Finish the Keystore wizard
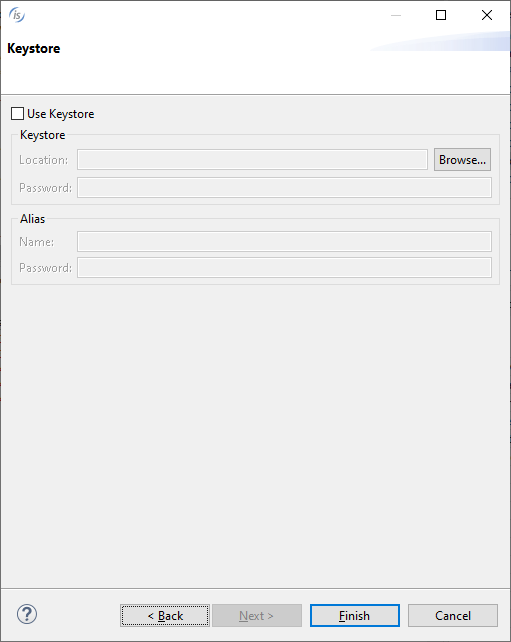511x642 pixels. coord(355,615)
